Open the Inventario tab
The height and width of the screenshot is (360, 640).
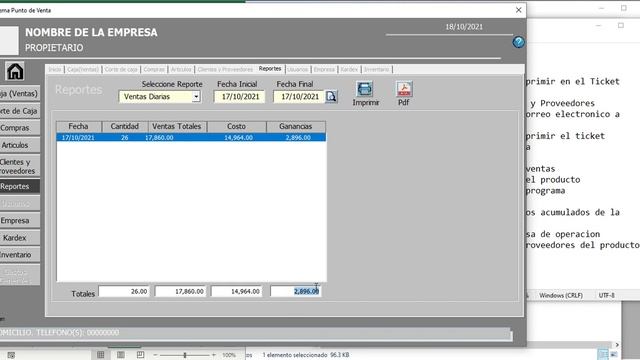point(376,69)
